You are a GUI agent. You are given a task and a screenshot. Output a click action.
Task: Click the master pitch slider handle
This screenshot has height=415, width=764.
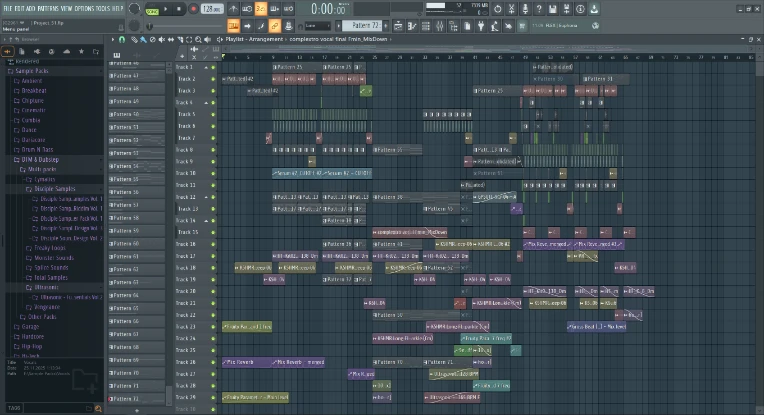(x=149, y=26)
